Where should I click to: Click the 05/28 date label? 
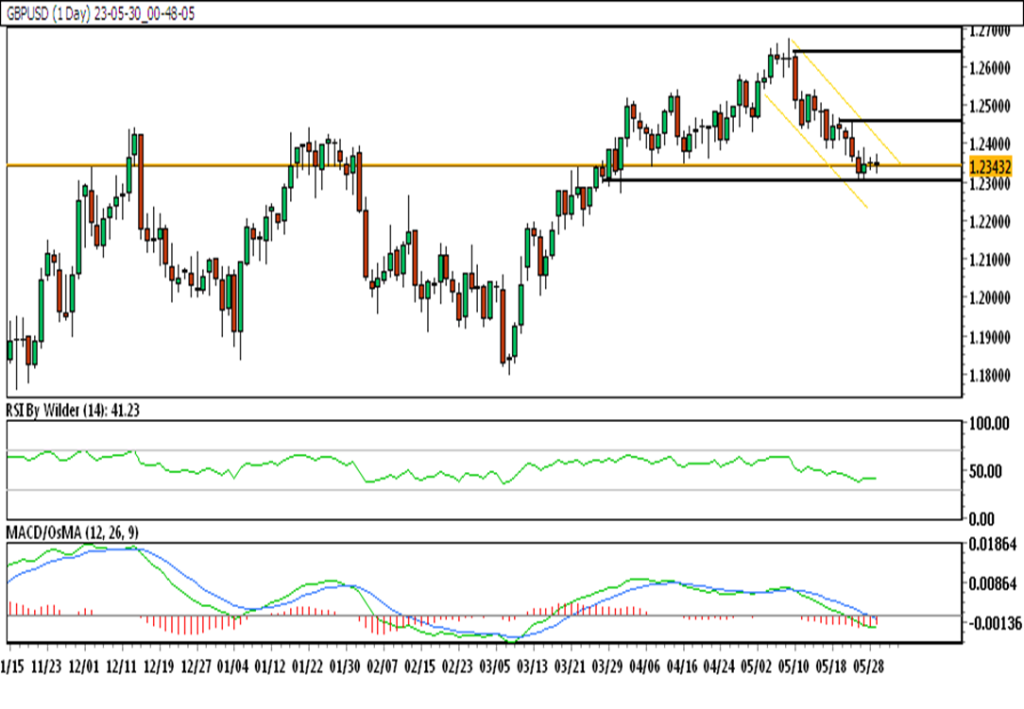coord(869,667)
